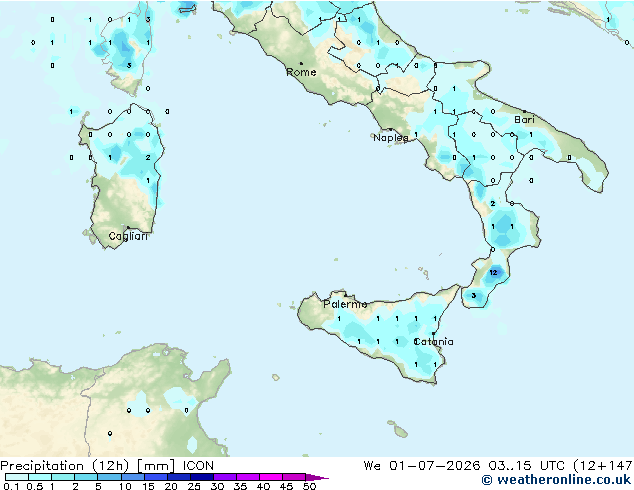
Task: Click the purple arrow beyond the legend's 50
Action: click(317, 477)
